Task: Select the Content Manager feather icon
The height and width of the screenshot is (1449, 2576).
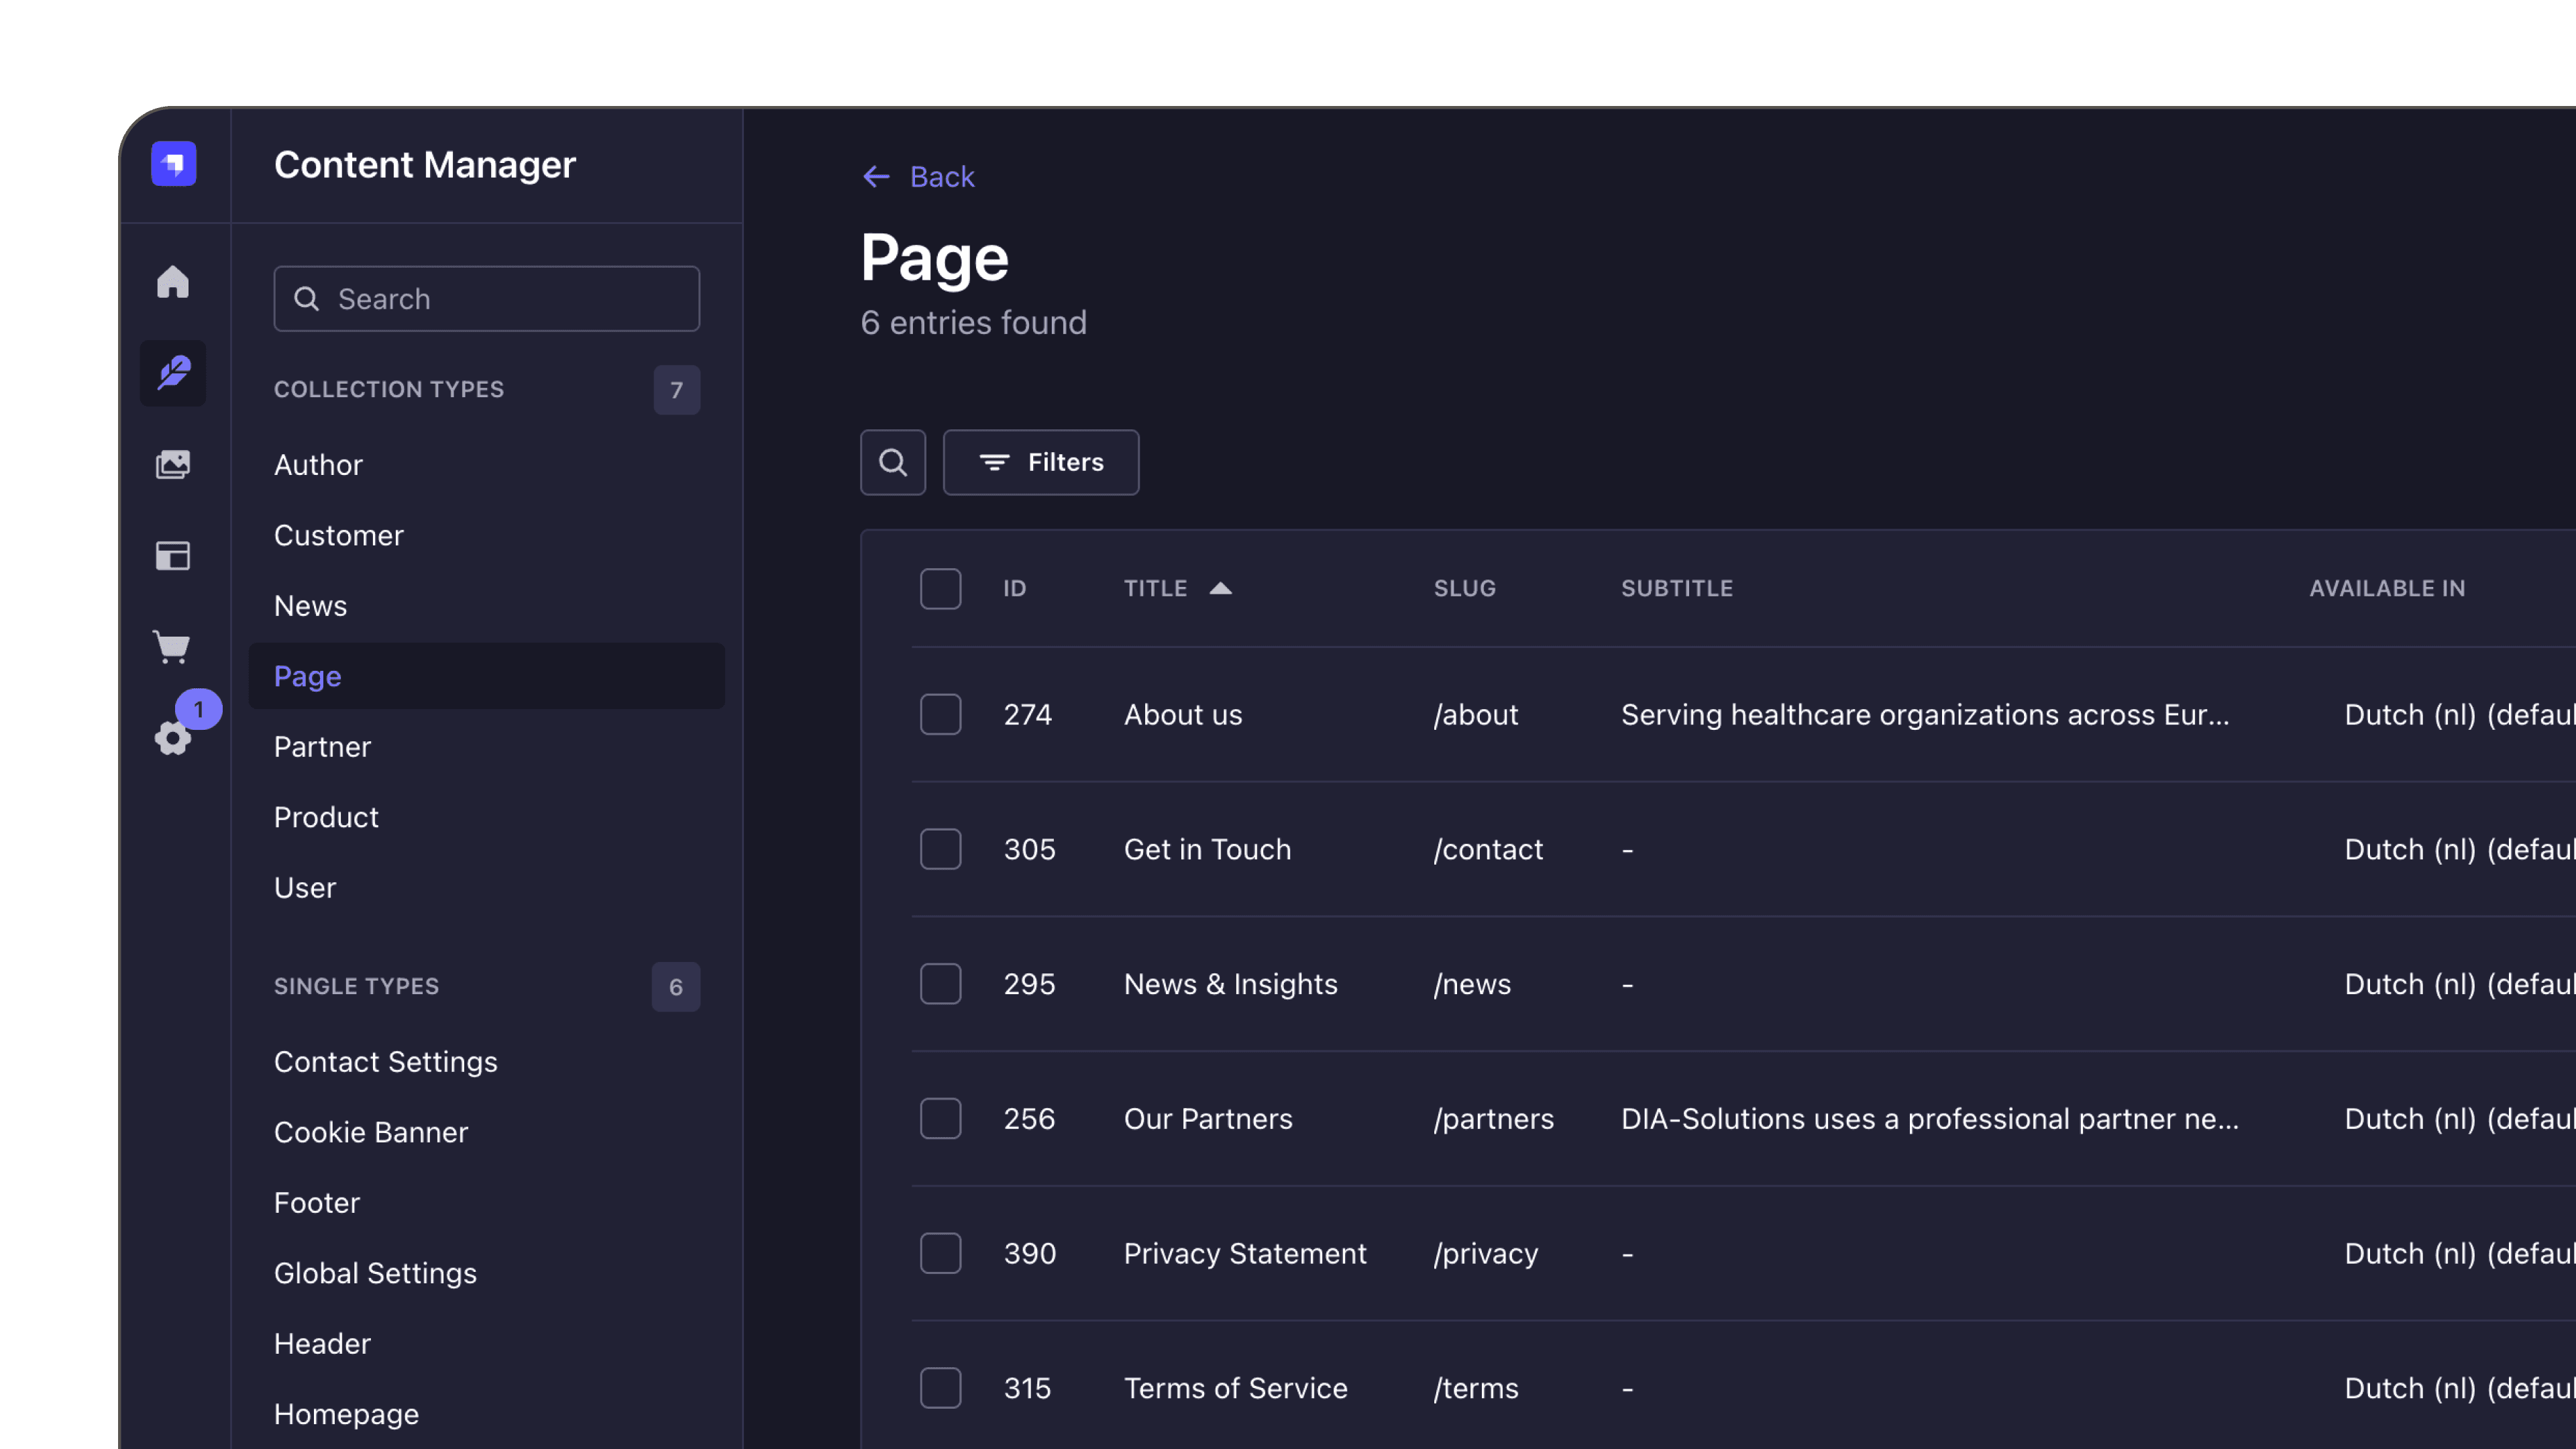Action: pos(172,373)
